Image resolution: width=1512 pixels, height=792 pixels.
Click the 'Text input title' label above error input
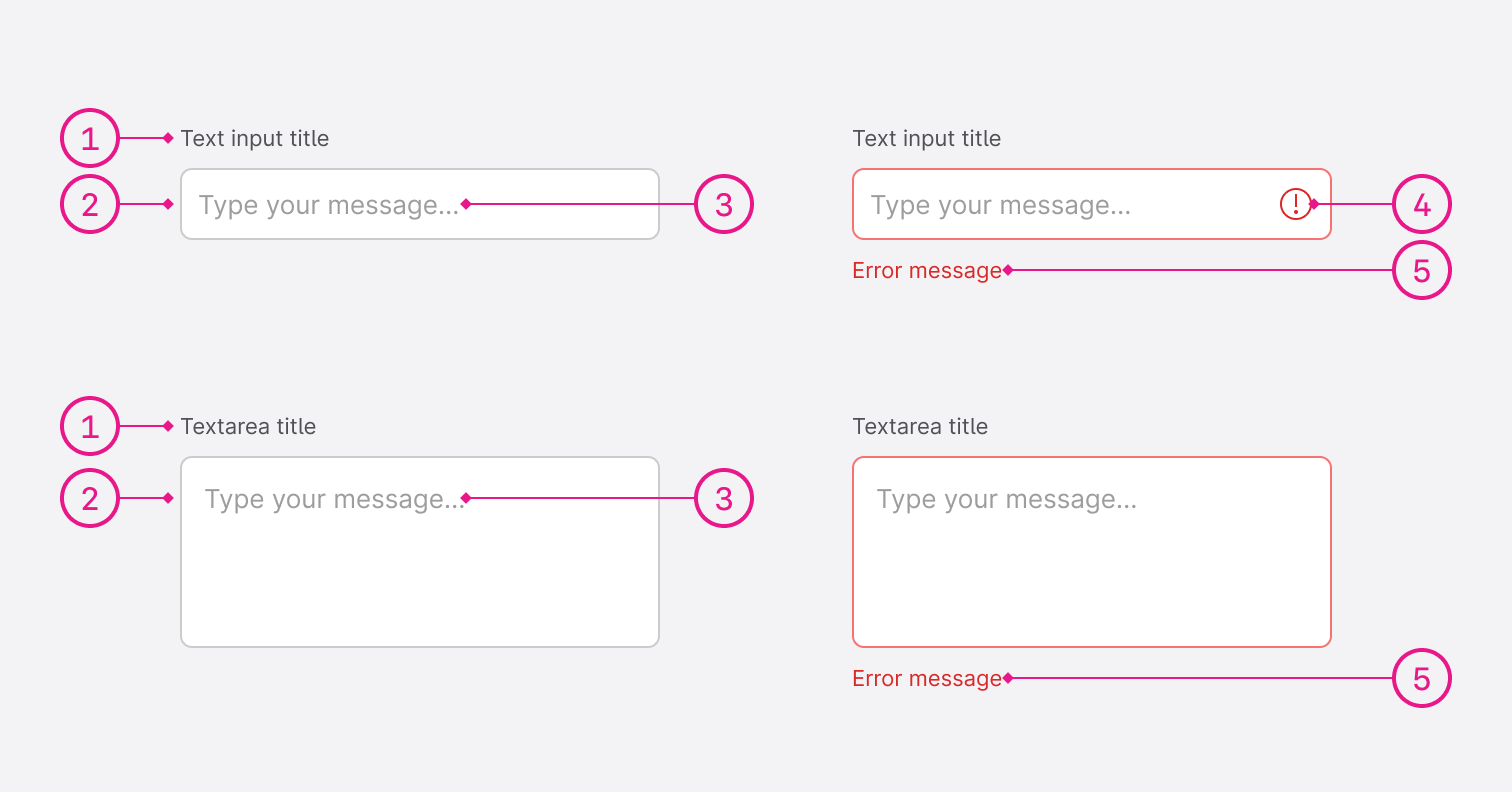pyautogui.click(x=927, y=138)
